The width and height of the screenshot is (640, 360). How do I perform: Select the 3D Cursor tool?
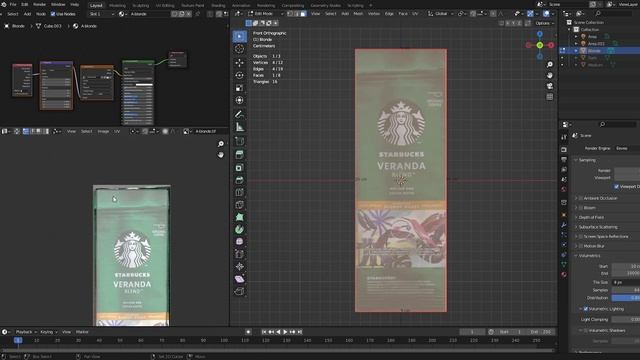click(240, 49)
